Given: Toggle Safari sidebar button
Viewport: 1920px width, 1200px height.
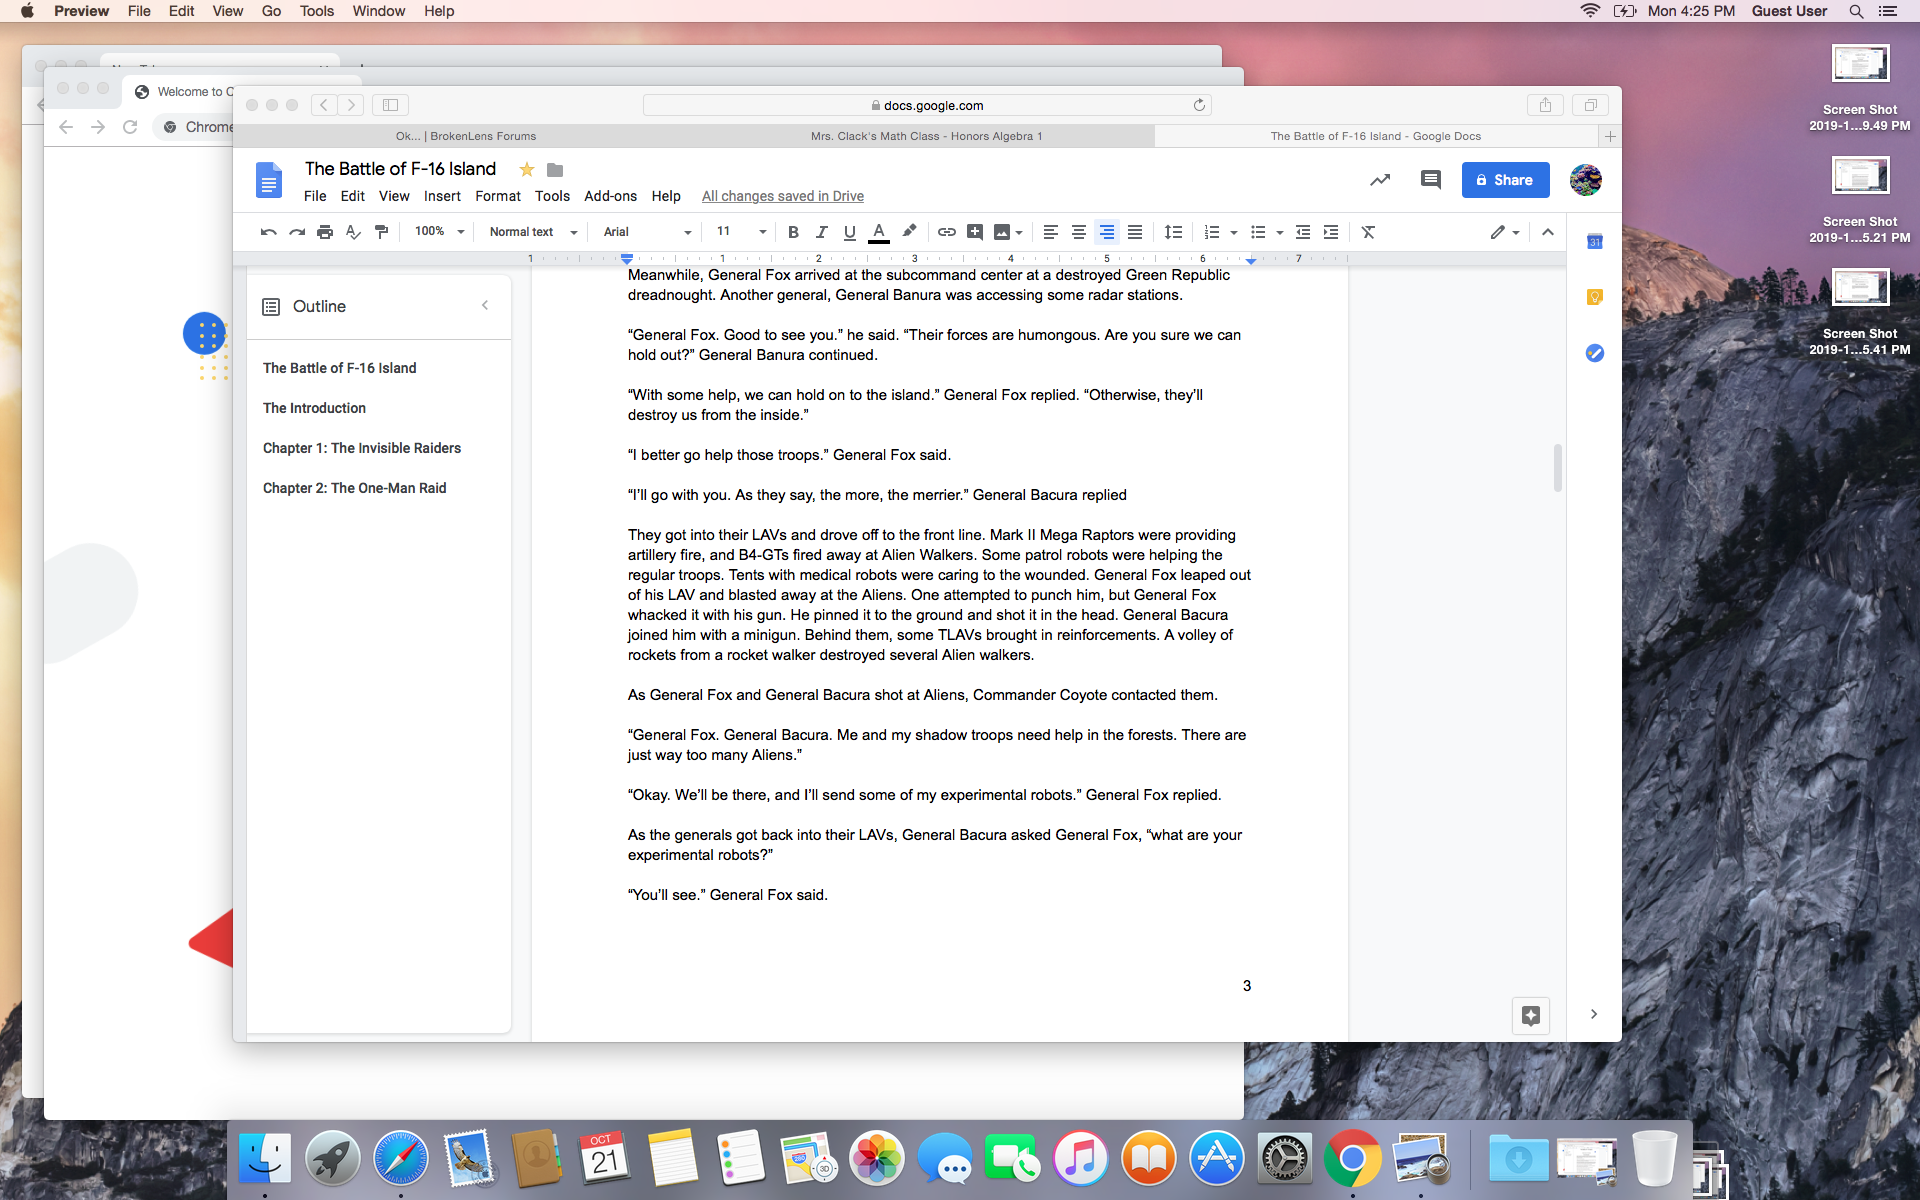Looking at the screenshot, I should tap(391, 105).
